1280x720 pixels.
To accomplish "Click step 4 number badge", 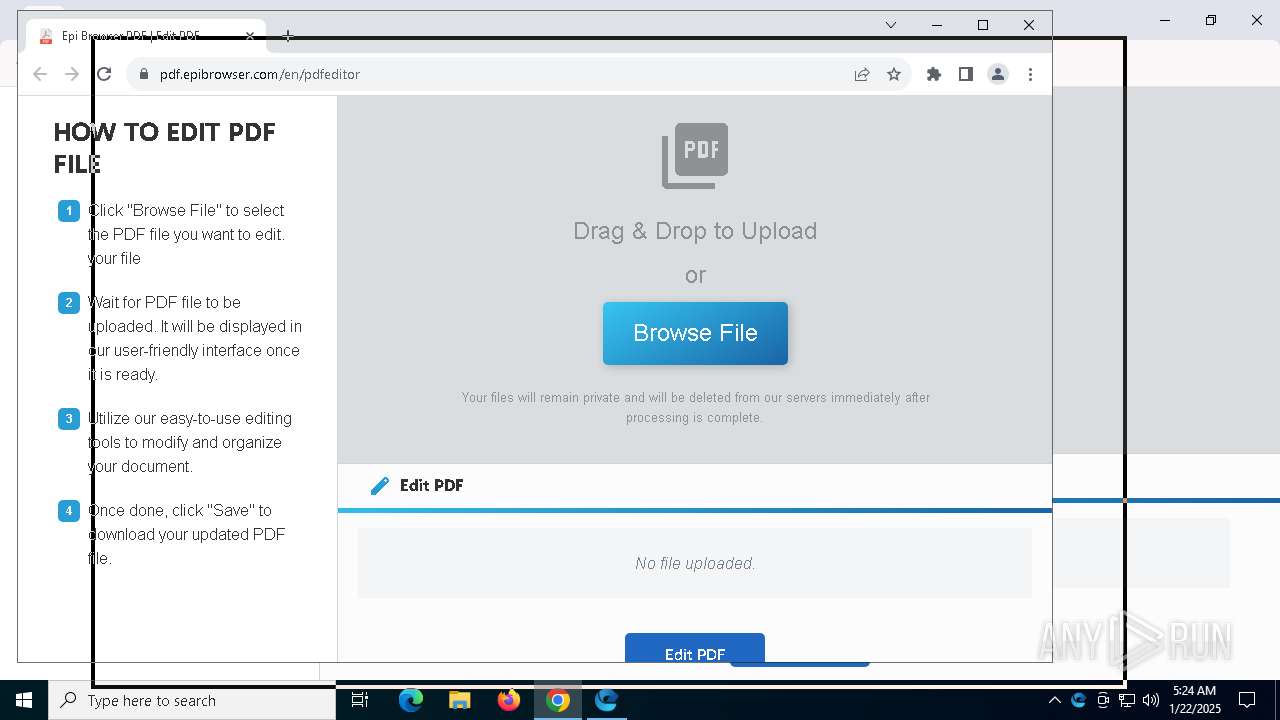I will [x=69, y=511].
